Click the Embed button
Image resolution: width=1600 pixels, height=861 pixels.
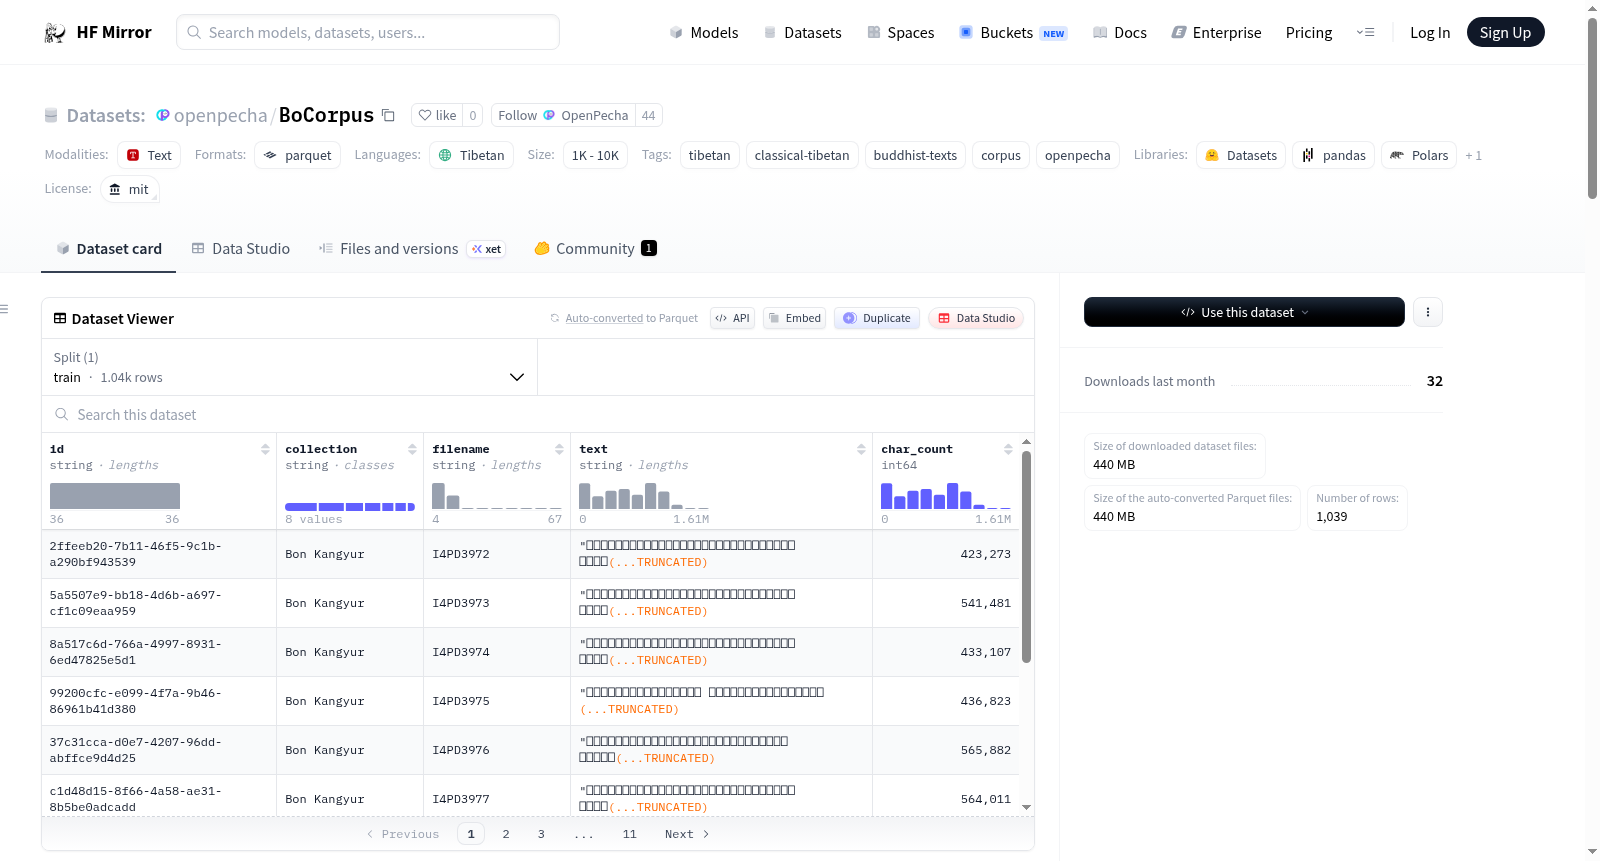(794, 318)
